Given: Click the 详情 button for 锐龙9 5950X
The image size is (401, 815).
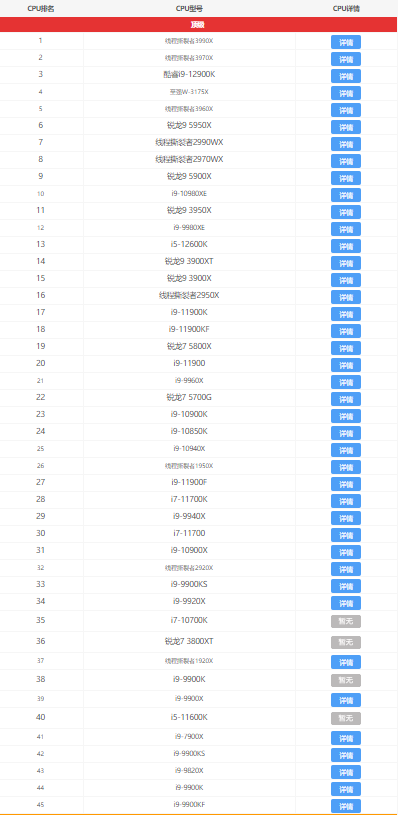Looking at the screenshot, I should pos(345,127).
